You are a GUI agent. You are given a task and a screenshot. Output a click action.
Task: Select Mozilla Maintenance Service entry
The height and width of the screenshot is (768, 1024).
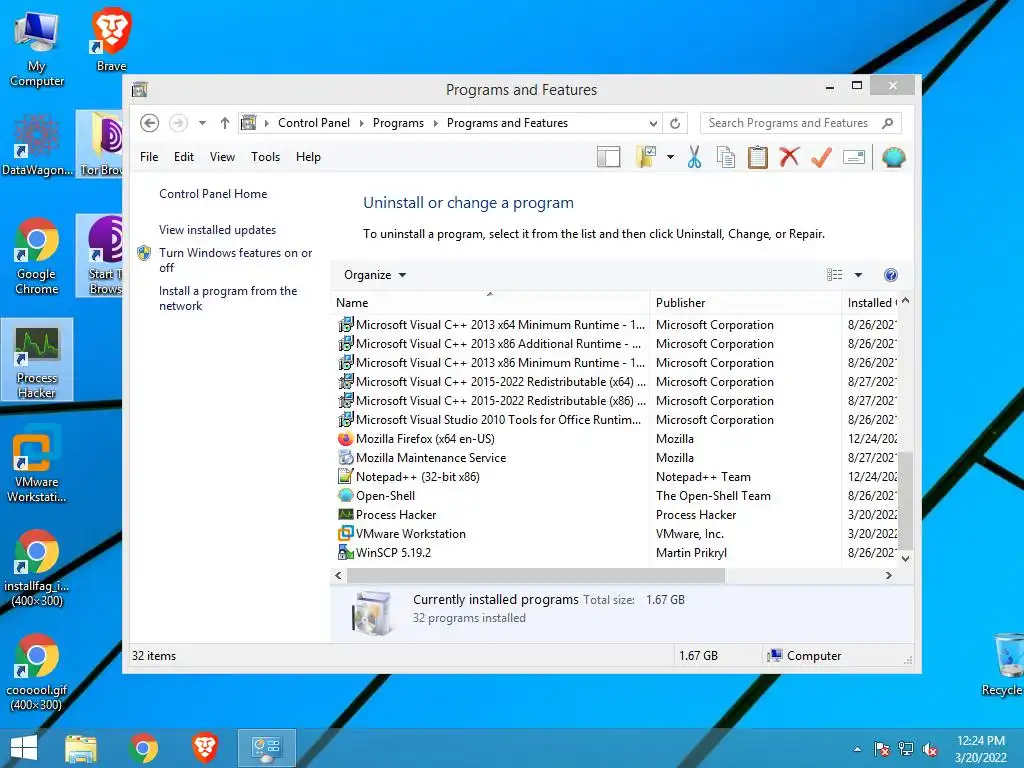(x=431, y=458)
